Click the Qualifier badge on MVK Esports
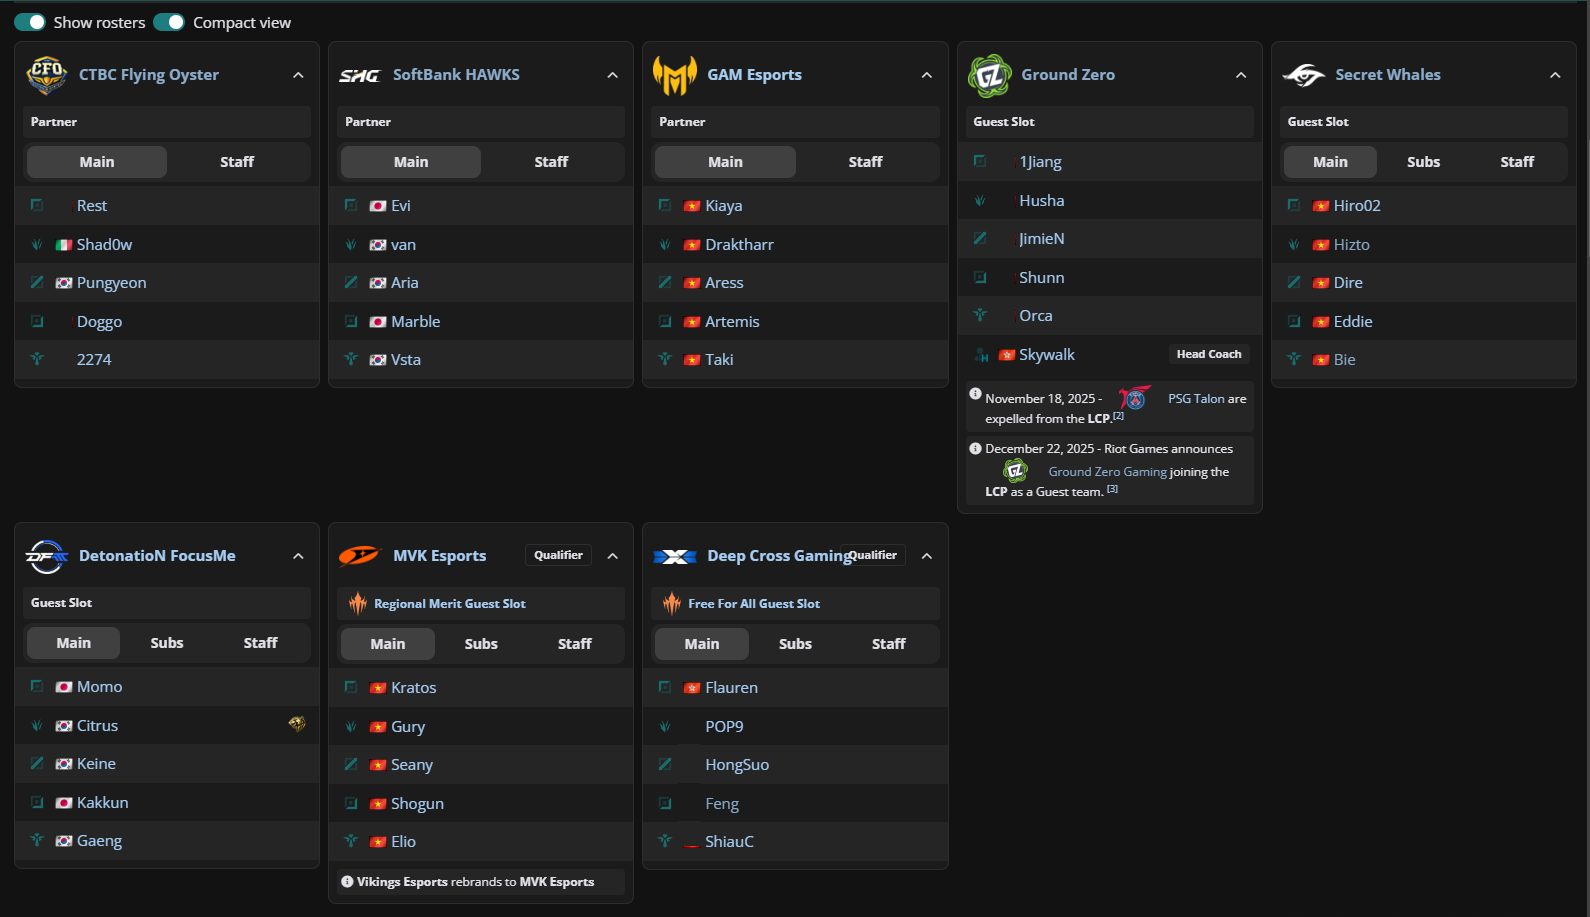 pyautogui.click(x=558, y=555)
